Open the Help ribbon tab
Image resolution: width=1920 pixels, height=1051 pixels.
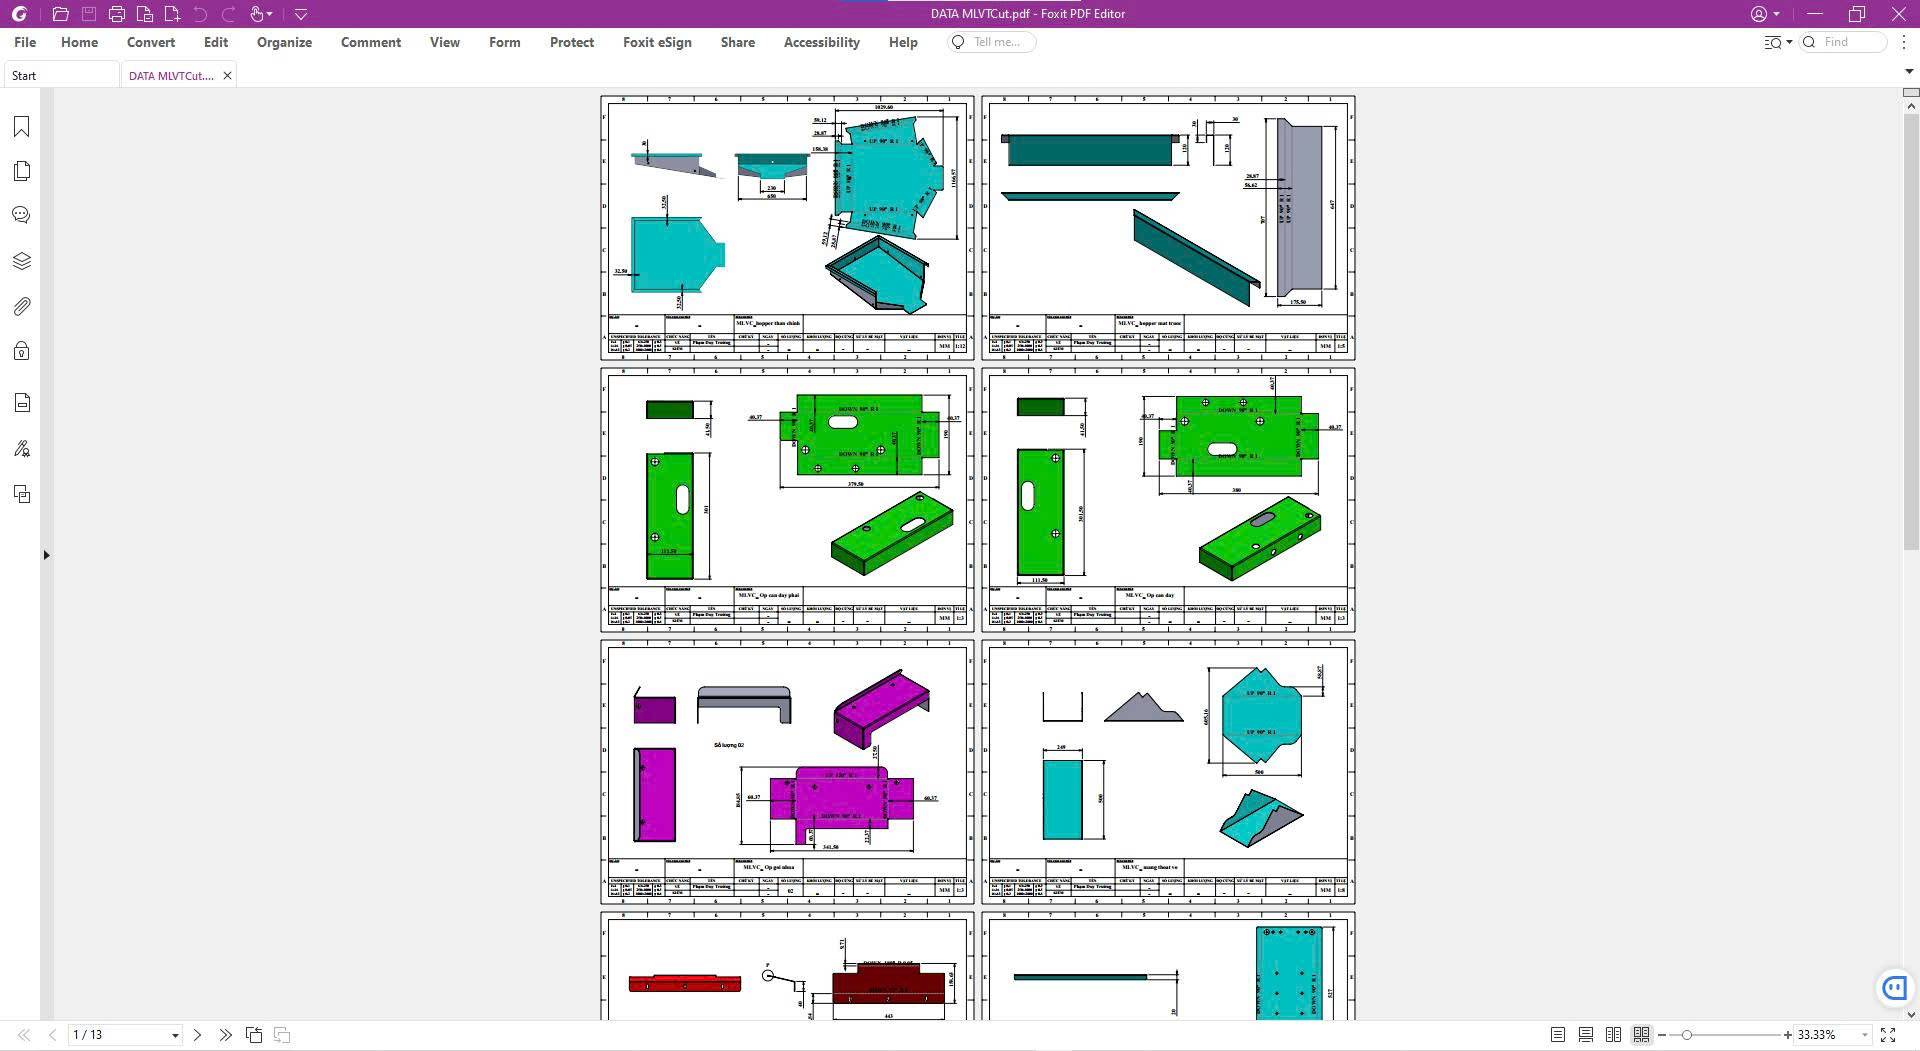click(903, 42)
